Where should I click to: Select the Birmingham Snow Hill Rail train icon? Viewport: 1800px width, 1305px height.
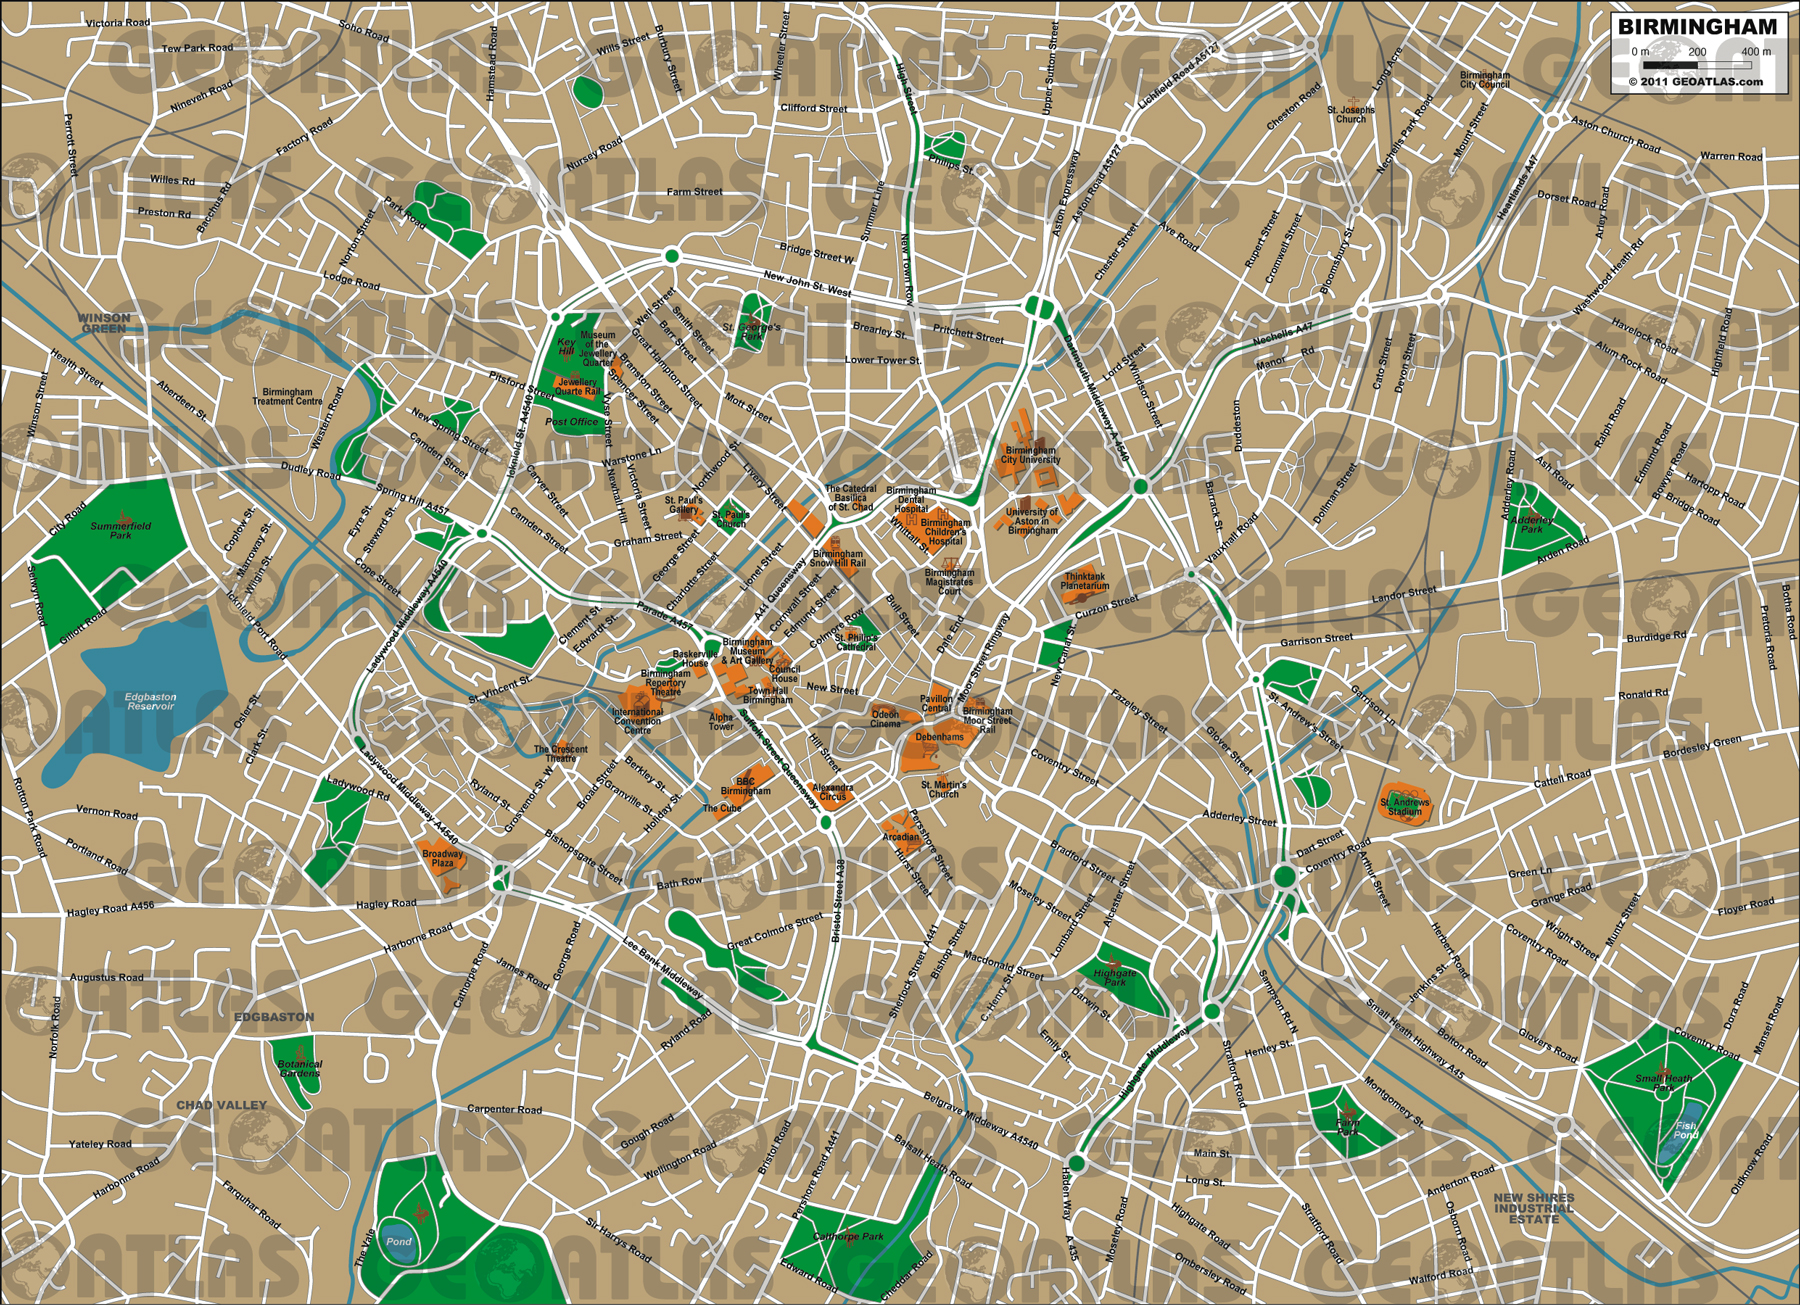pos(834,544)
